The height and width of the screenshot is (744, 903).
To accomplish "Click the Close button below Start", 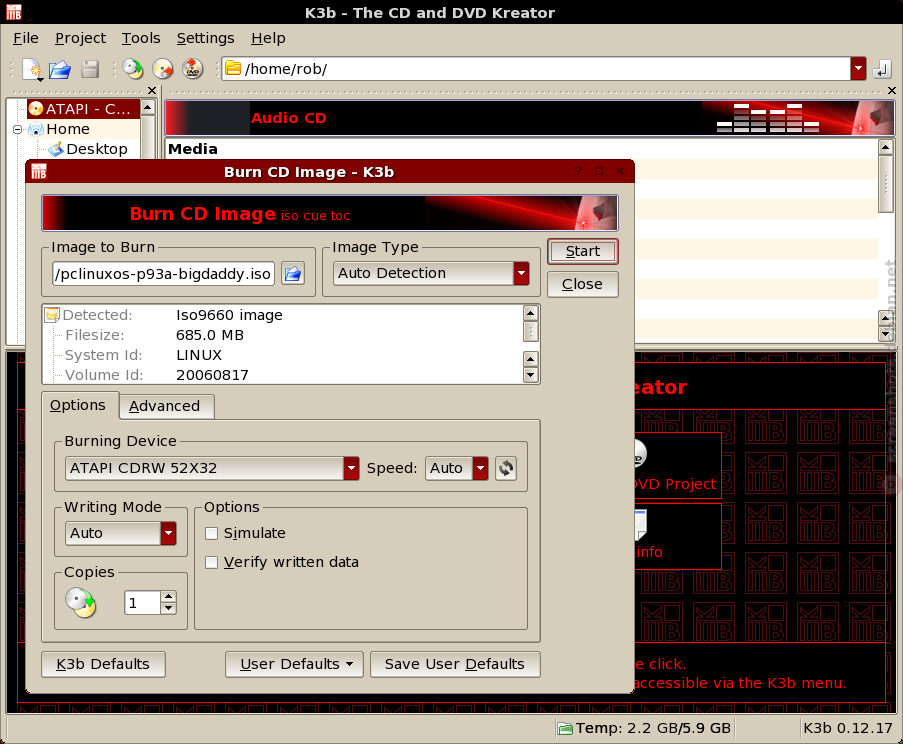I will click(583, 284).
